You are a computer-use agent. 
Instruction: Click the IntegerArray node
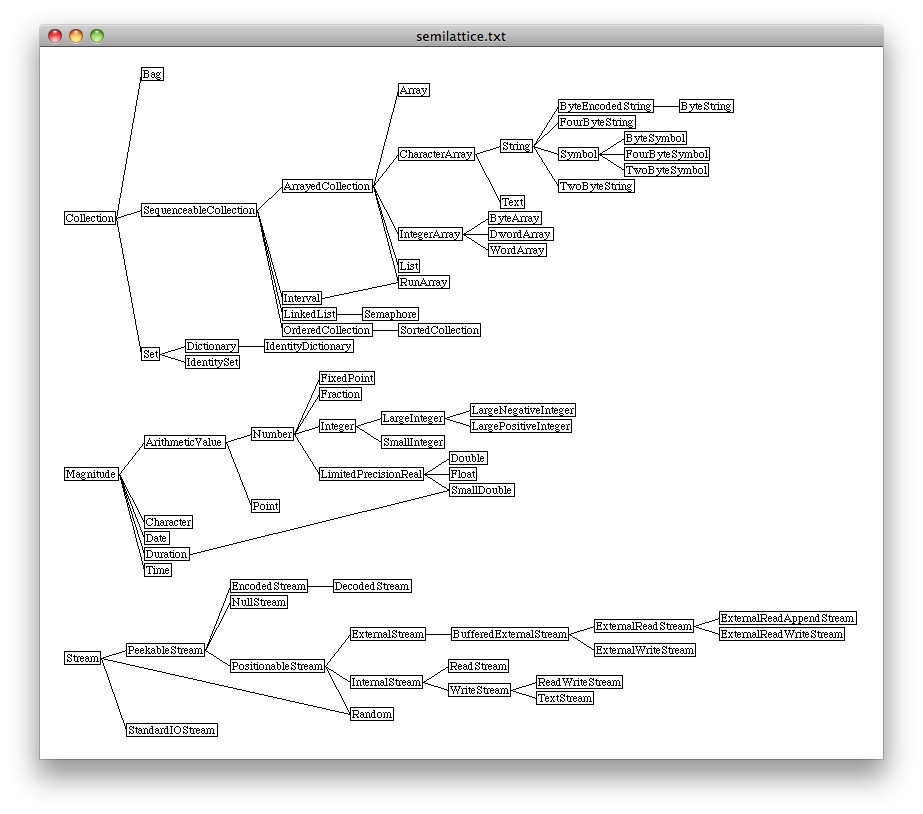click(x=429, y=234)
